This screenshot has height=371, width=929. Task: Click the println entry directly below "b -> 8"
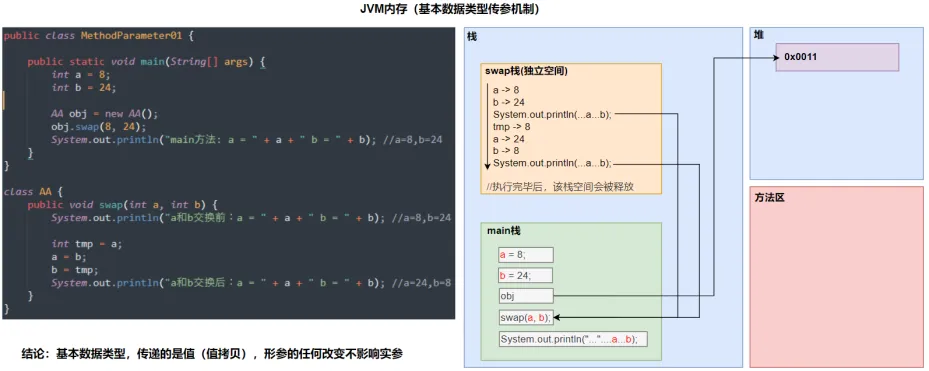pos(552,164)
